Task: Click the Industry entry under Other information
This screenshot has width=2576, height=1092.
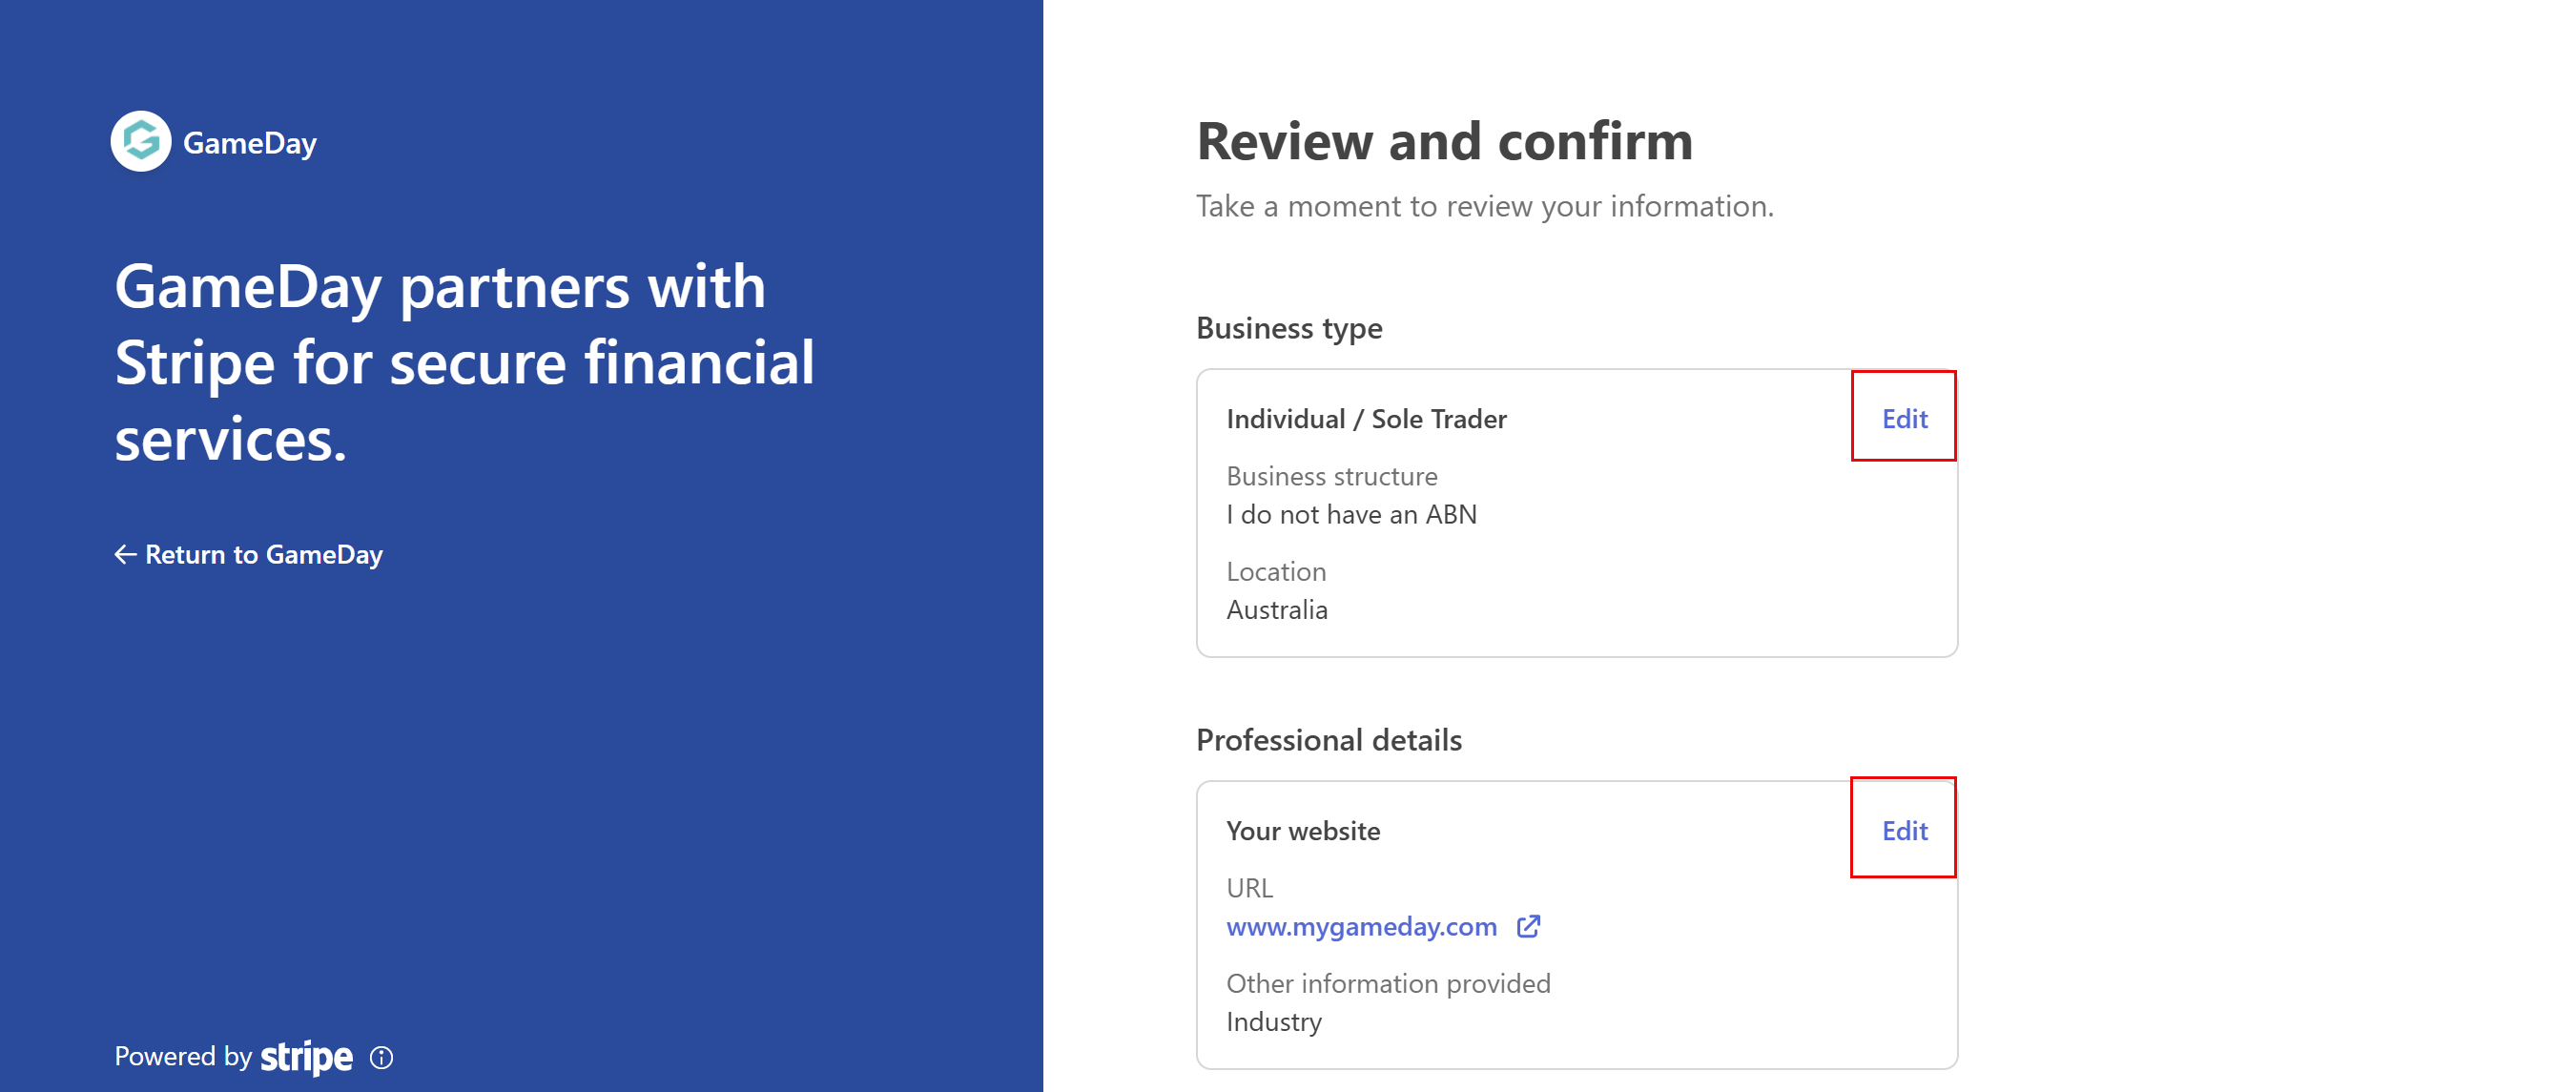Action: (x=1273, y=1022)
